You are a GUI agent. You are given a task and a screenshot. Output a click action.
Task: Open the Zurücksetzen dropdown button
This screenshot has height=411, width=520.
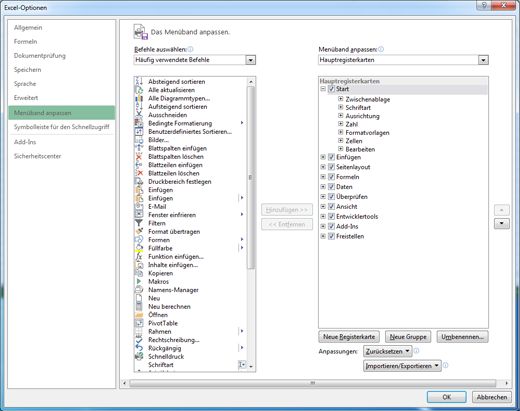pyautogui.click(x=388, y=351)
